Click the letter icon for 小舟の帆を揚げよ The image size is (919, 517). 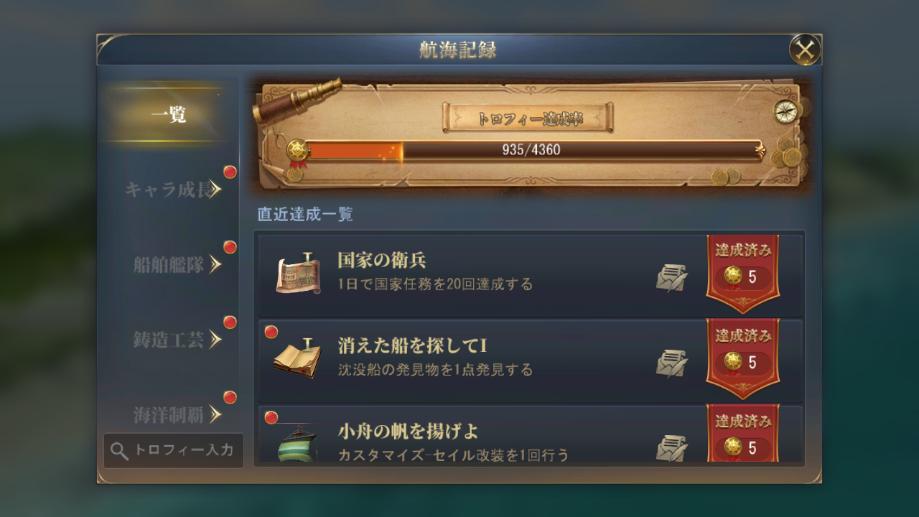tap(672, 448)
